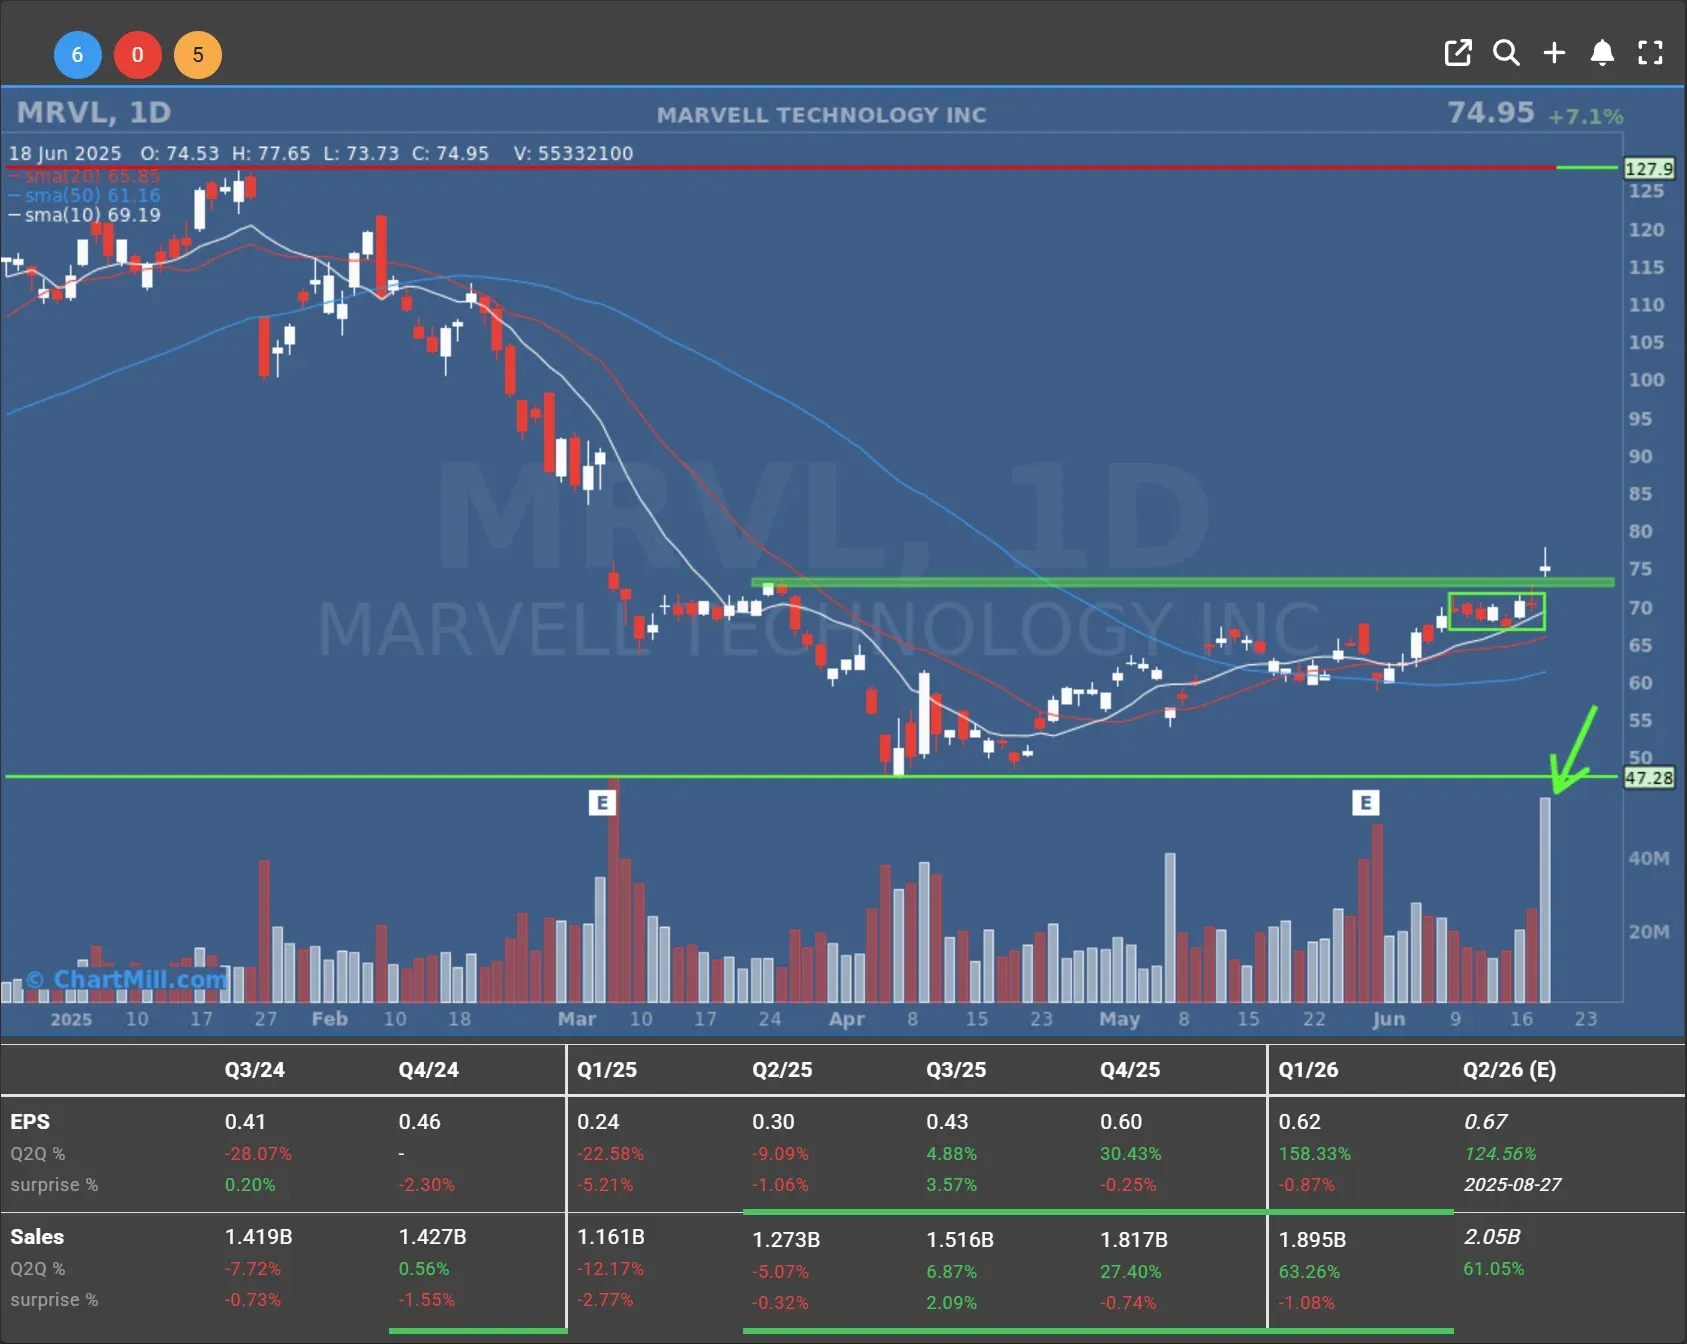1687x1344 pixels.
Task: Click the ChartMill.com watermark link
Action: tap(127, 979)
